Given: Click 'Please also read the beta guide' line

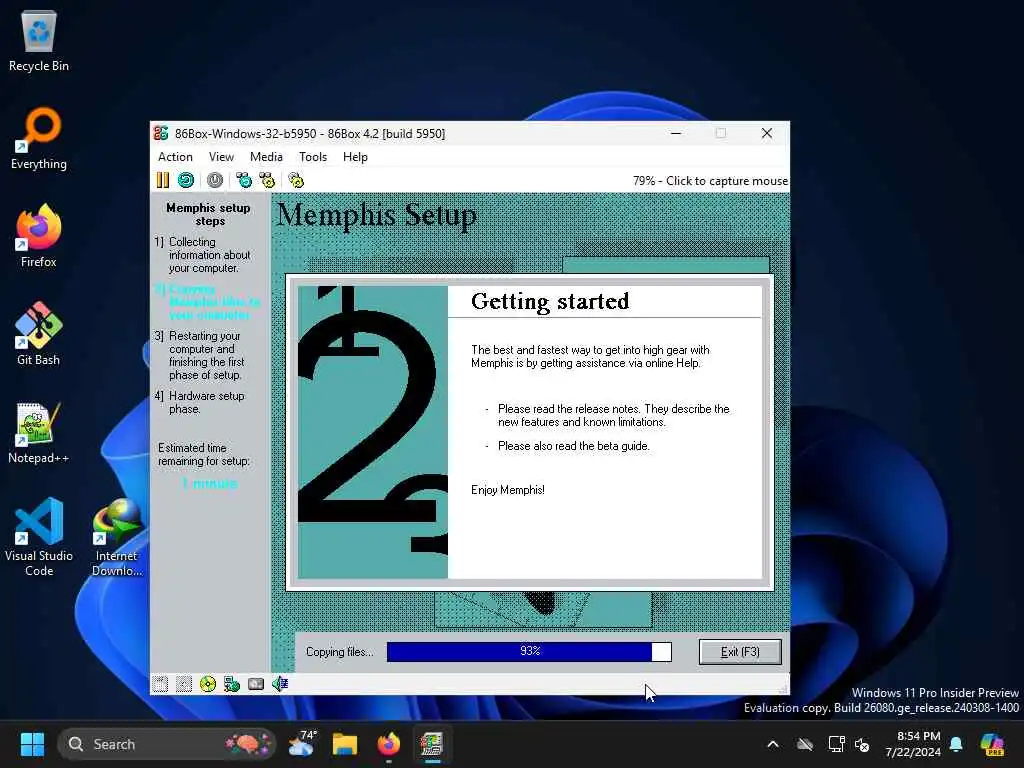Looking at the screenshot, I should pyautogui.click(x=573, y=446).
